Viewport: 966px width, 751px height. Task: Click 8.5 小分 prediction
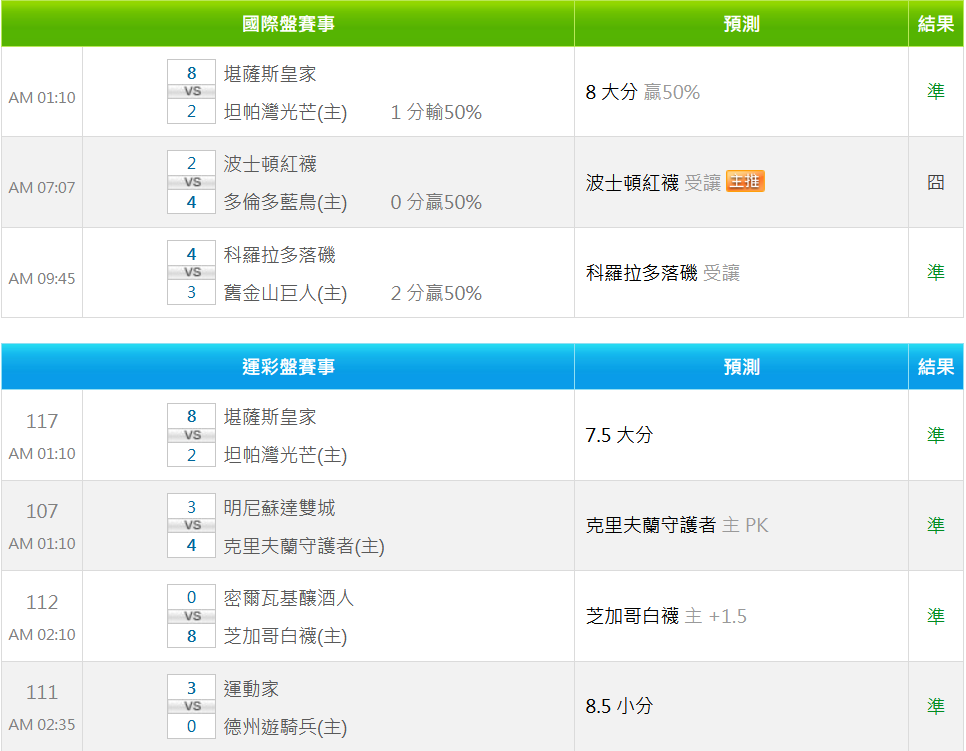[x=619, y=706]
